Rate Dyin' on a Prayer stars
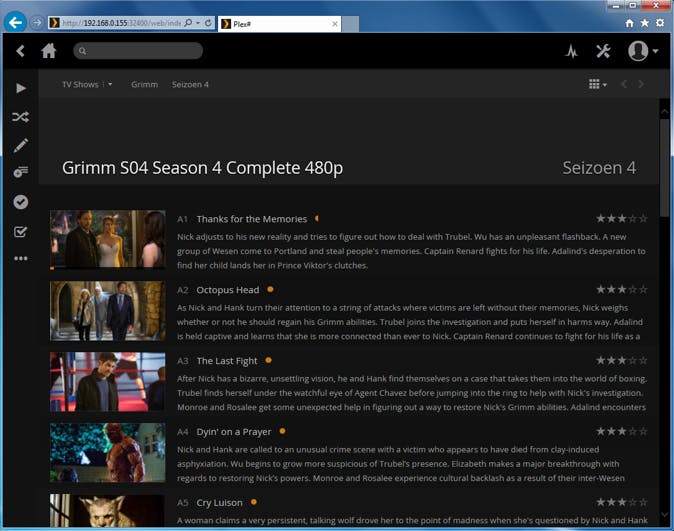This screenshot has width=674, height=531. pyautogui.click(x=622, y=431)
